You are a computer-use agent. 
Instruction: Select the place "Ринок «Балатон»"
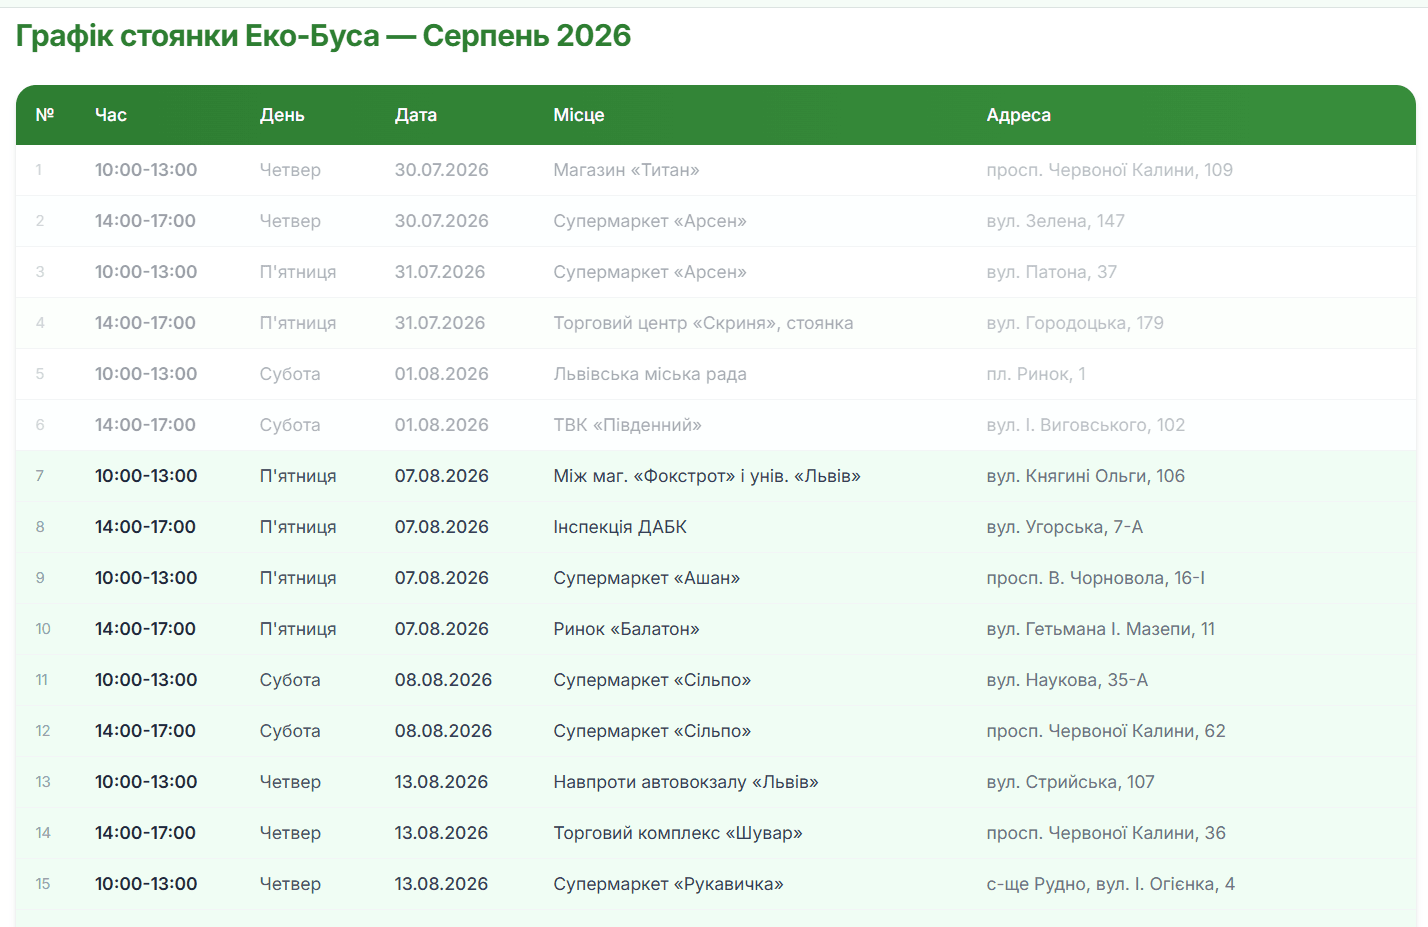click(627, 629)
